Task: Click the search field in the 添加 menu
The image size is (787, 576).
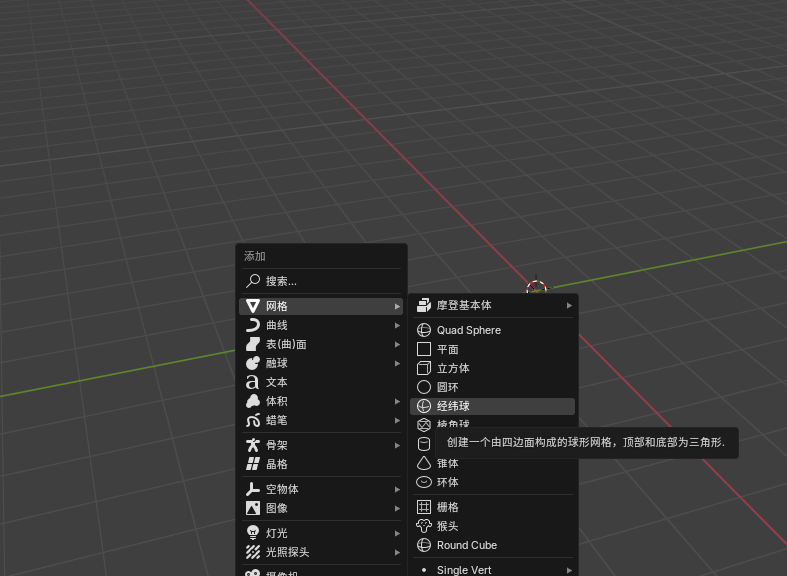Action: pos(321,281)
